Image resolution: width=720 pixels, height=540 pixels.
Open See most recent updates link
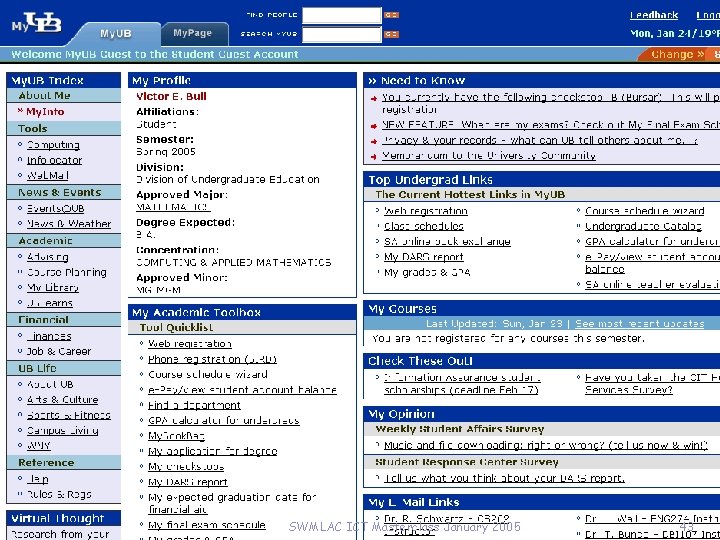[640, 324]
